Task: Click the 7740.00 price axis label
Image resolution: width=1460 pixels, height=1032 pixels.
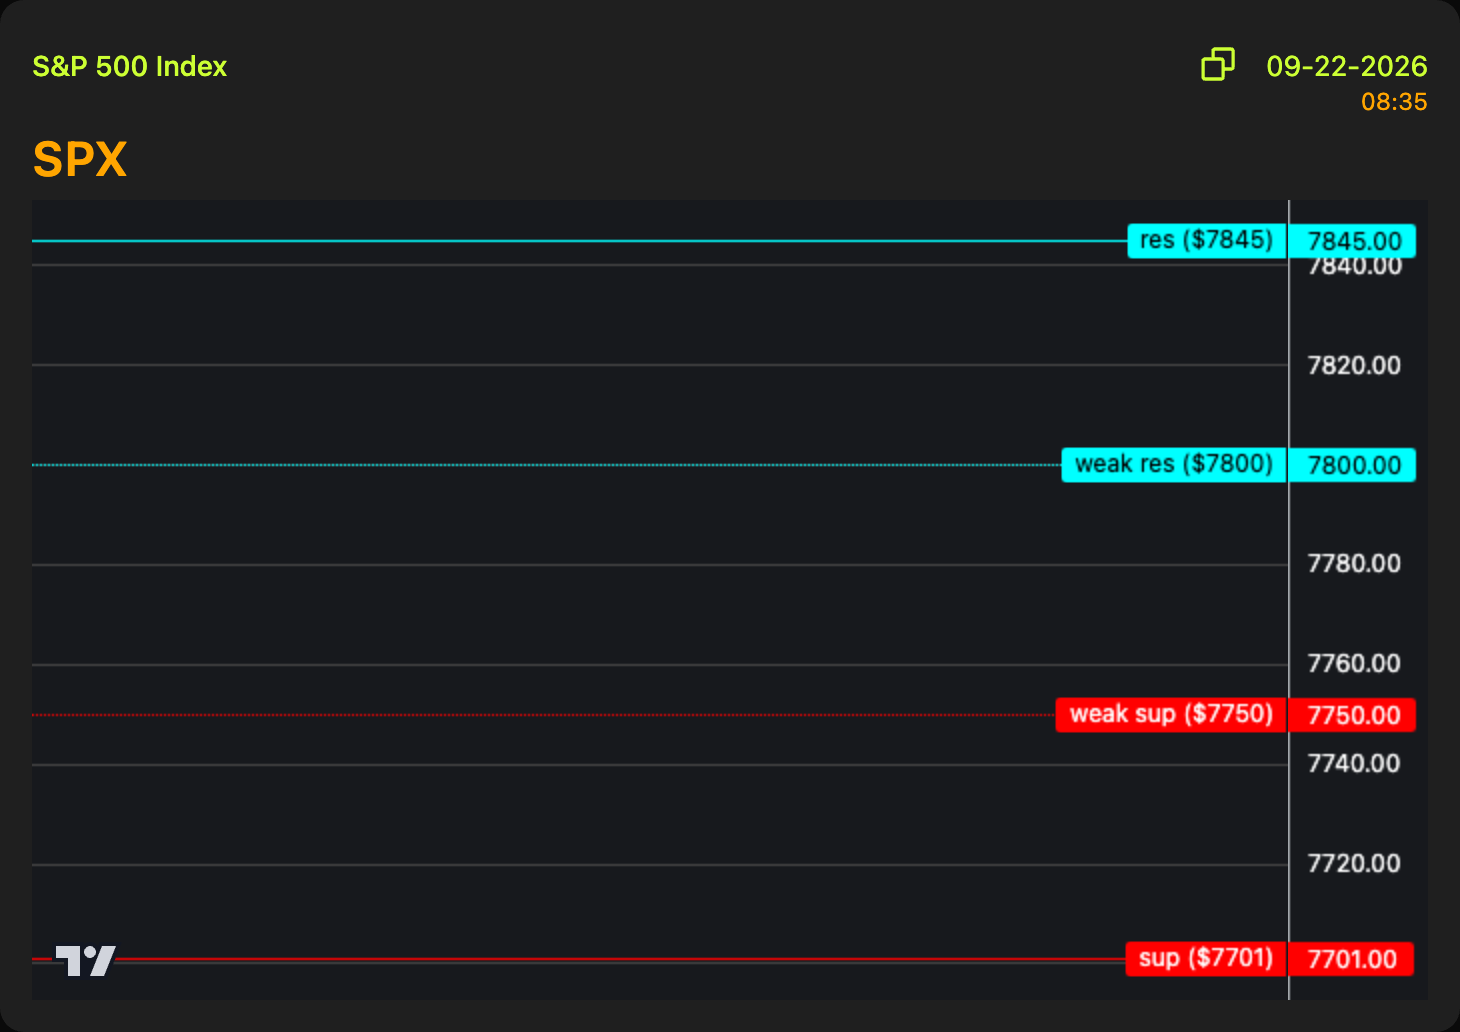Action: point(1354,764)
